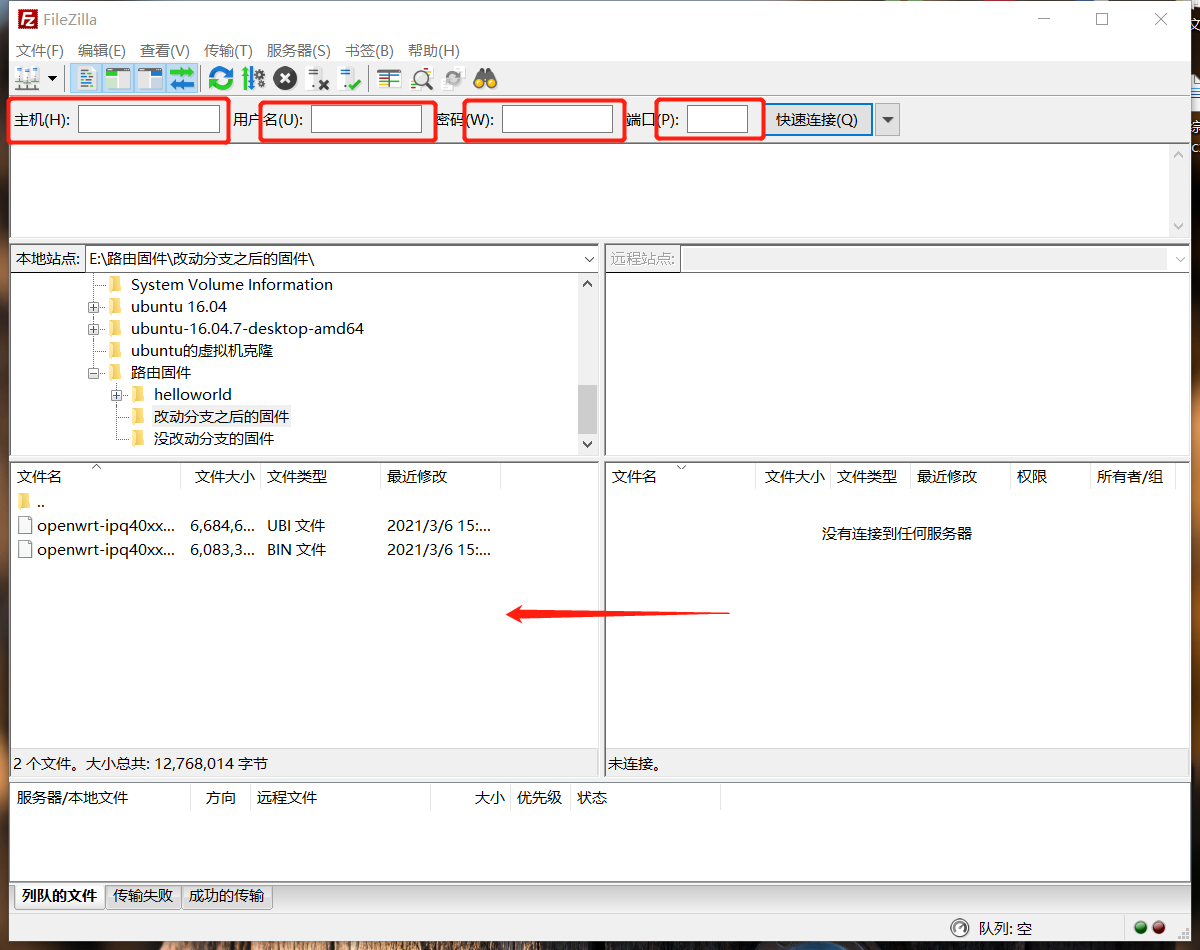Open the 帮助(H) menu
This screenshot has height=950, width=1200.
click(433, 50)
